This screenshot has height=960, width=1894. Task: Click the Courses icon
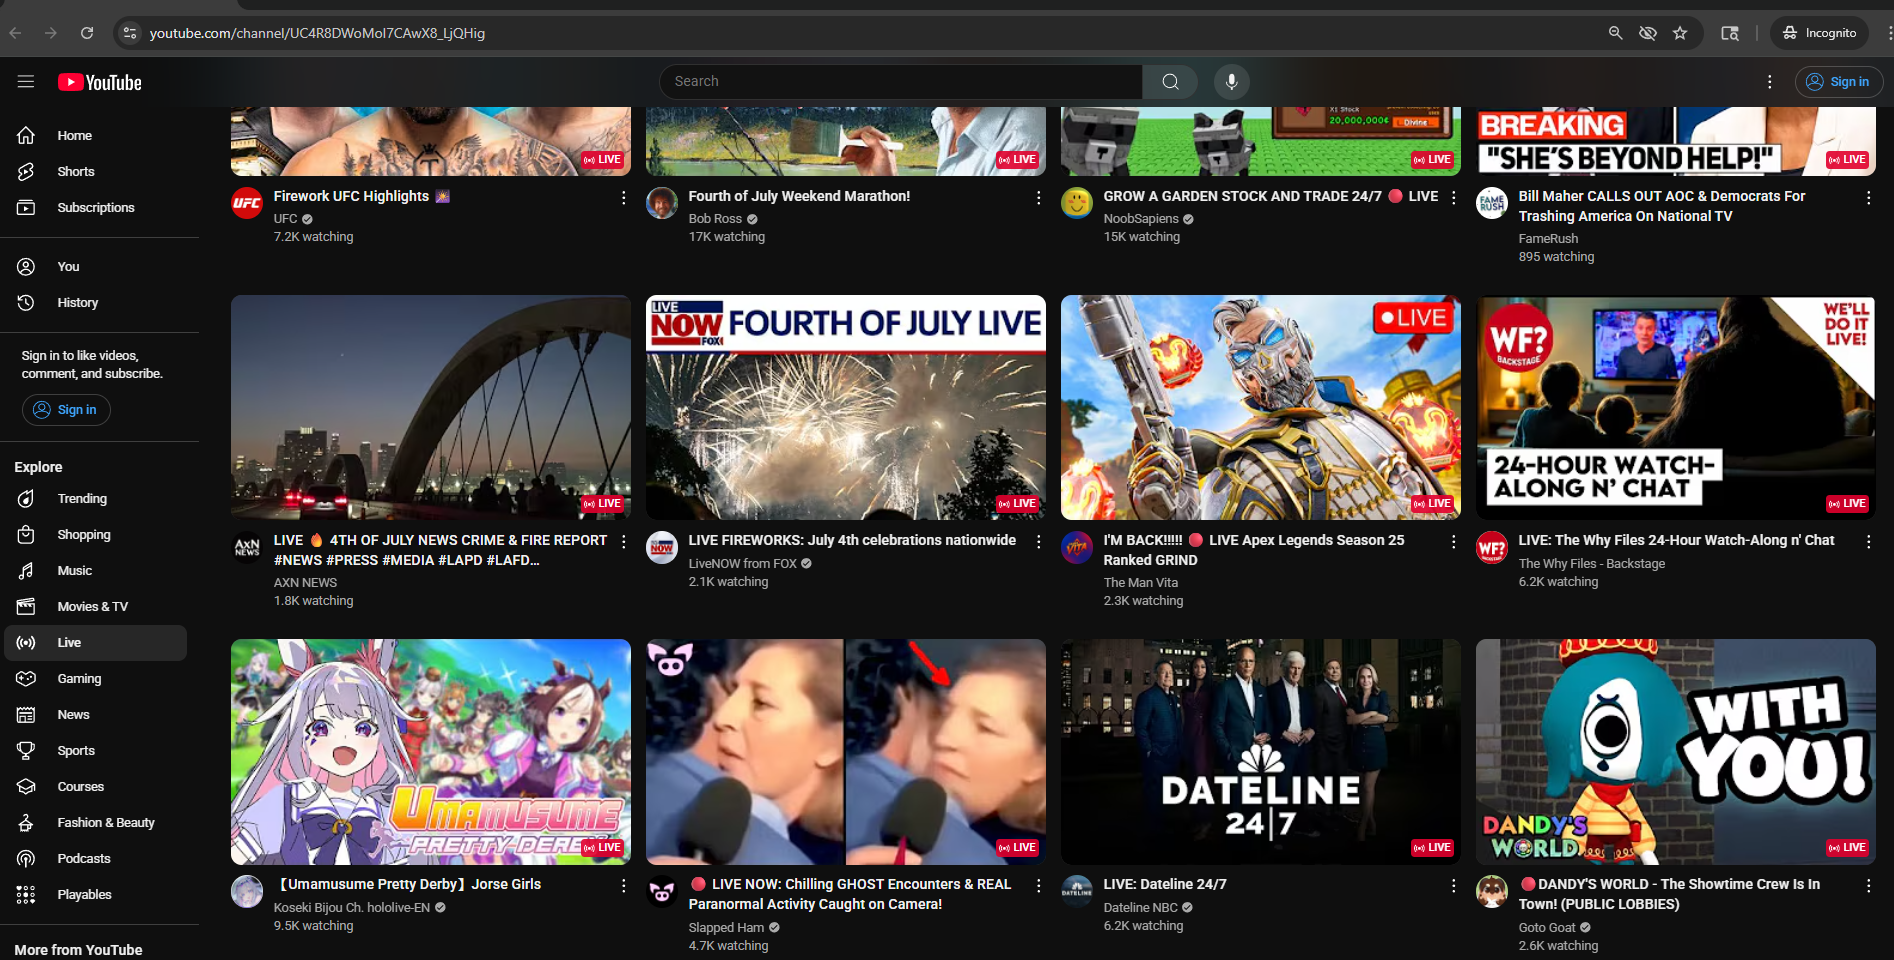tap(26, 786)
